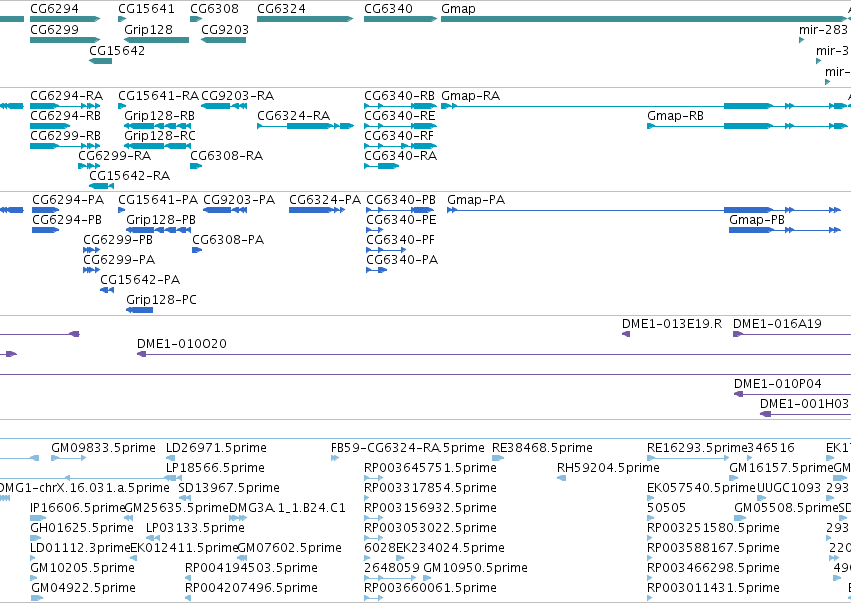This screenshot has width=851, height=603.
Task: Click the CG15641-PA protein label
Action: (158, 200)
